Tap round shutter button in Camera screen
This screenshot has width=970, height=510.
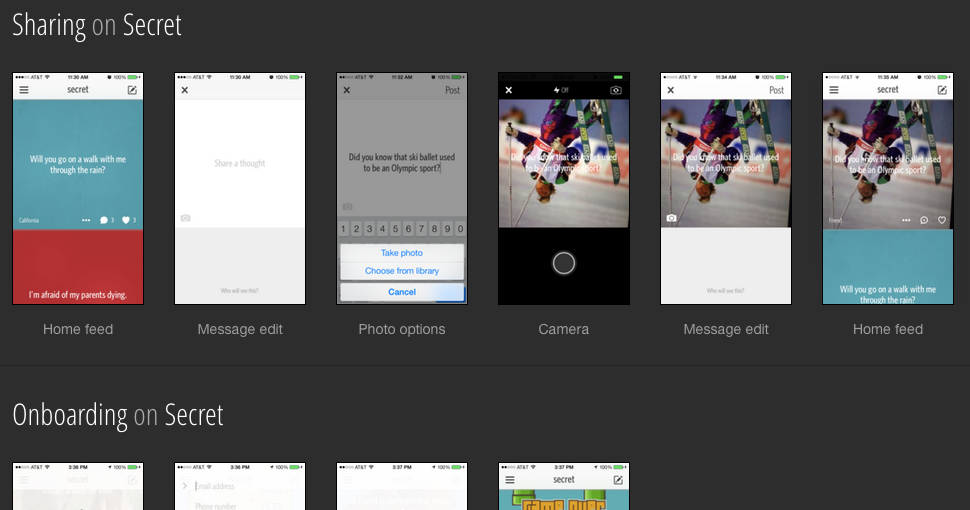(564, 263)
